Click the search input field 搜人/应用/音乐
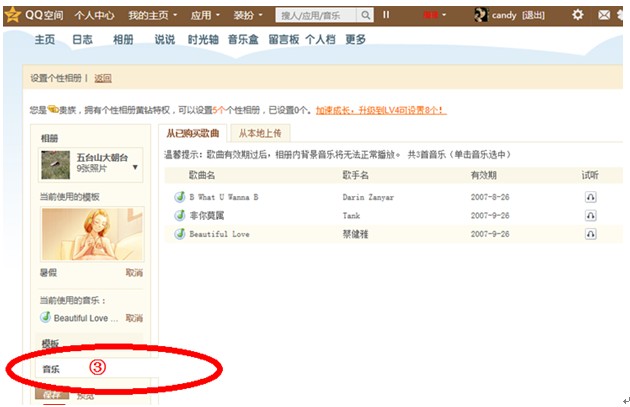 tap(315, 15)
